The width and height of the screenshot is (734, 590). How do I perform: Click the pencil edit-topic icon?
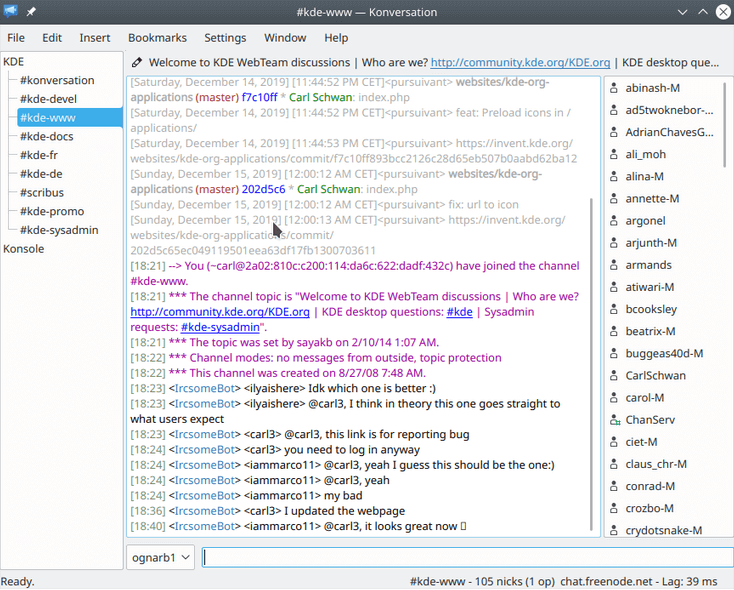tap(137, 62)
